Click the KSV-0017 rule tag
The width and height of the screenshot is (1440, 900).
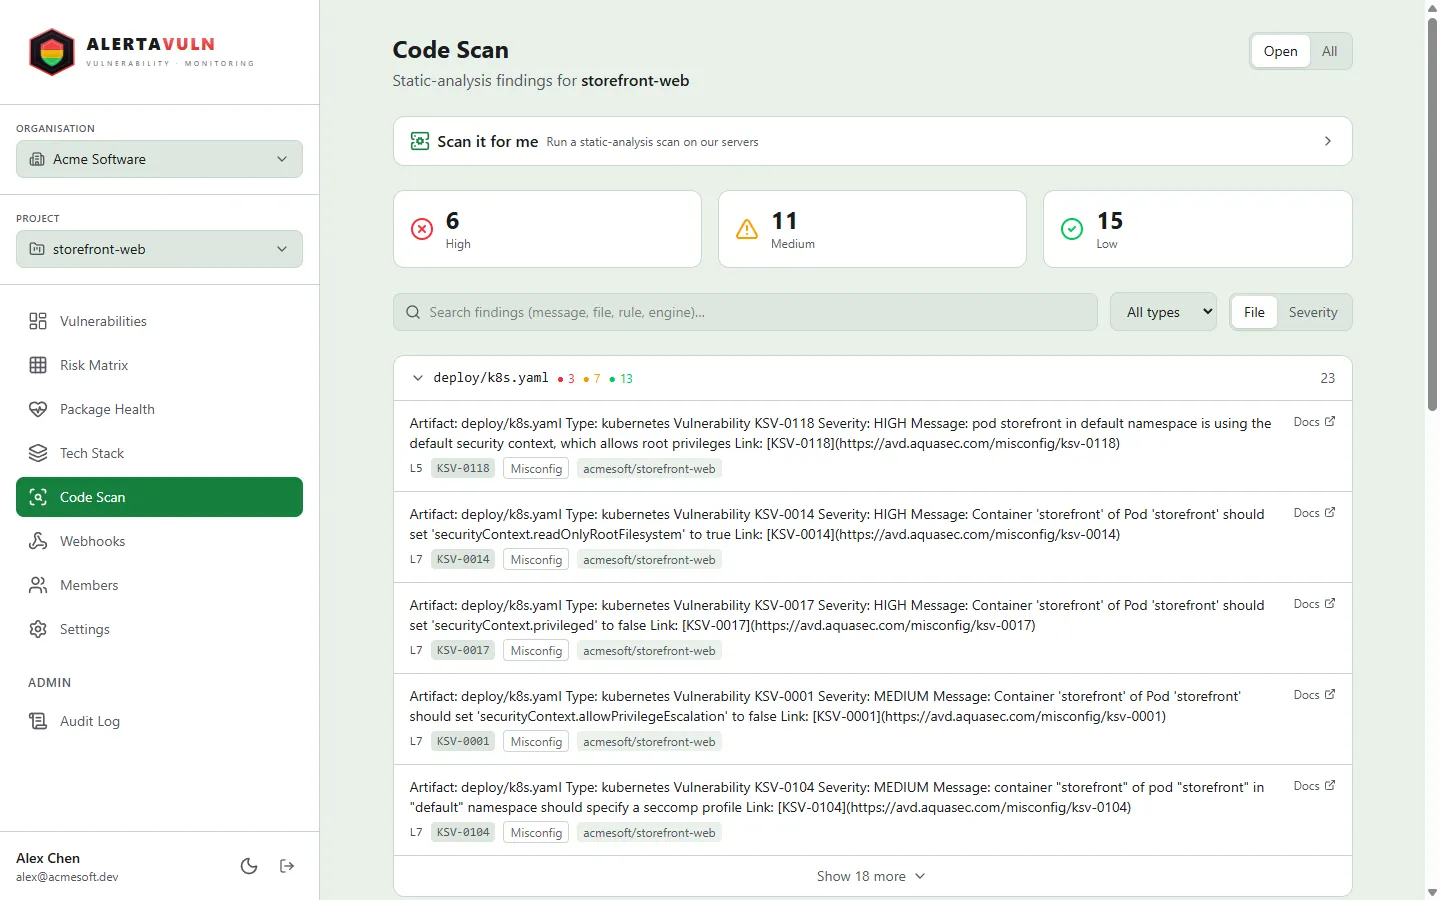[x=463, y=650]
